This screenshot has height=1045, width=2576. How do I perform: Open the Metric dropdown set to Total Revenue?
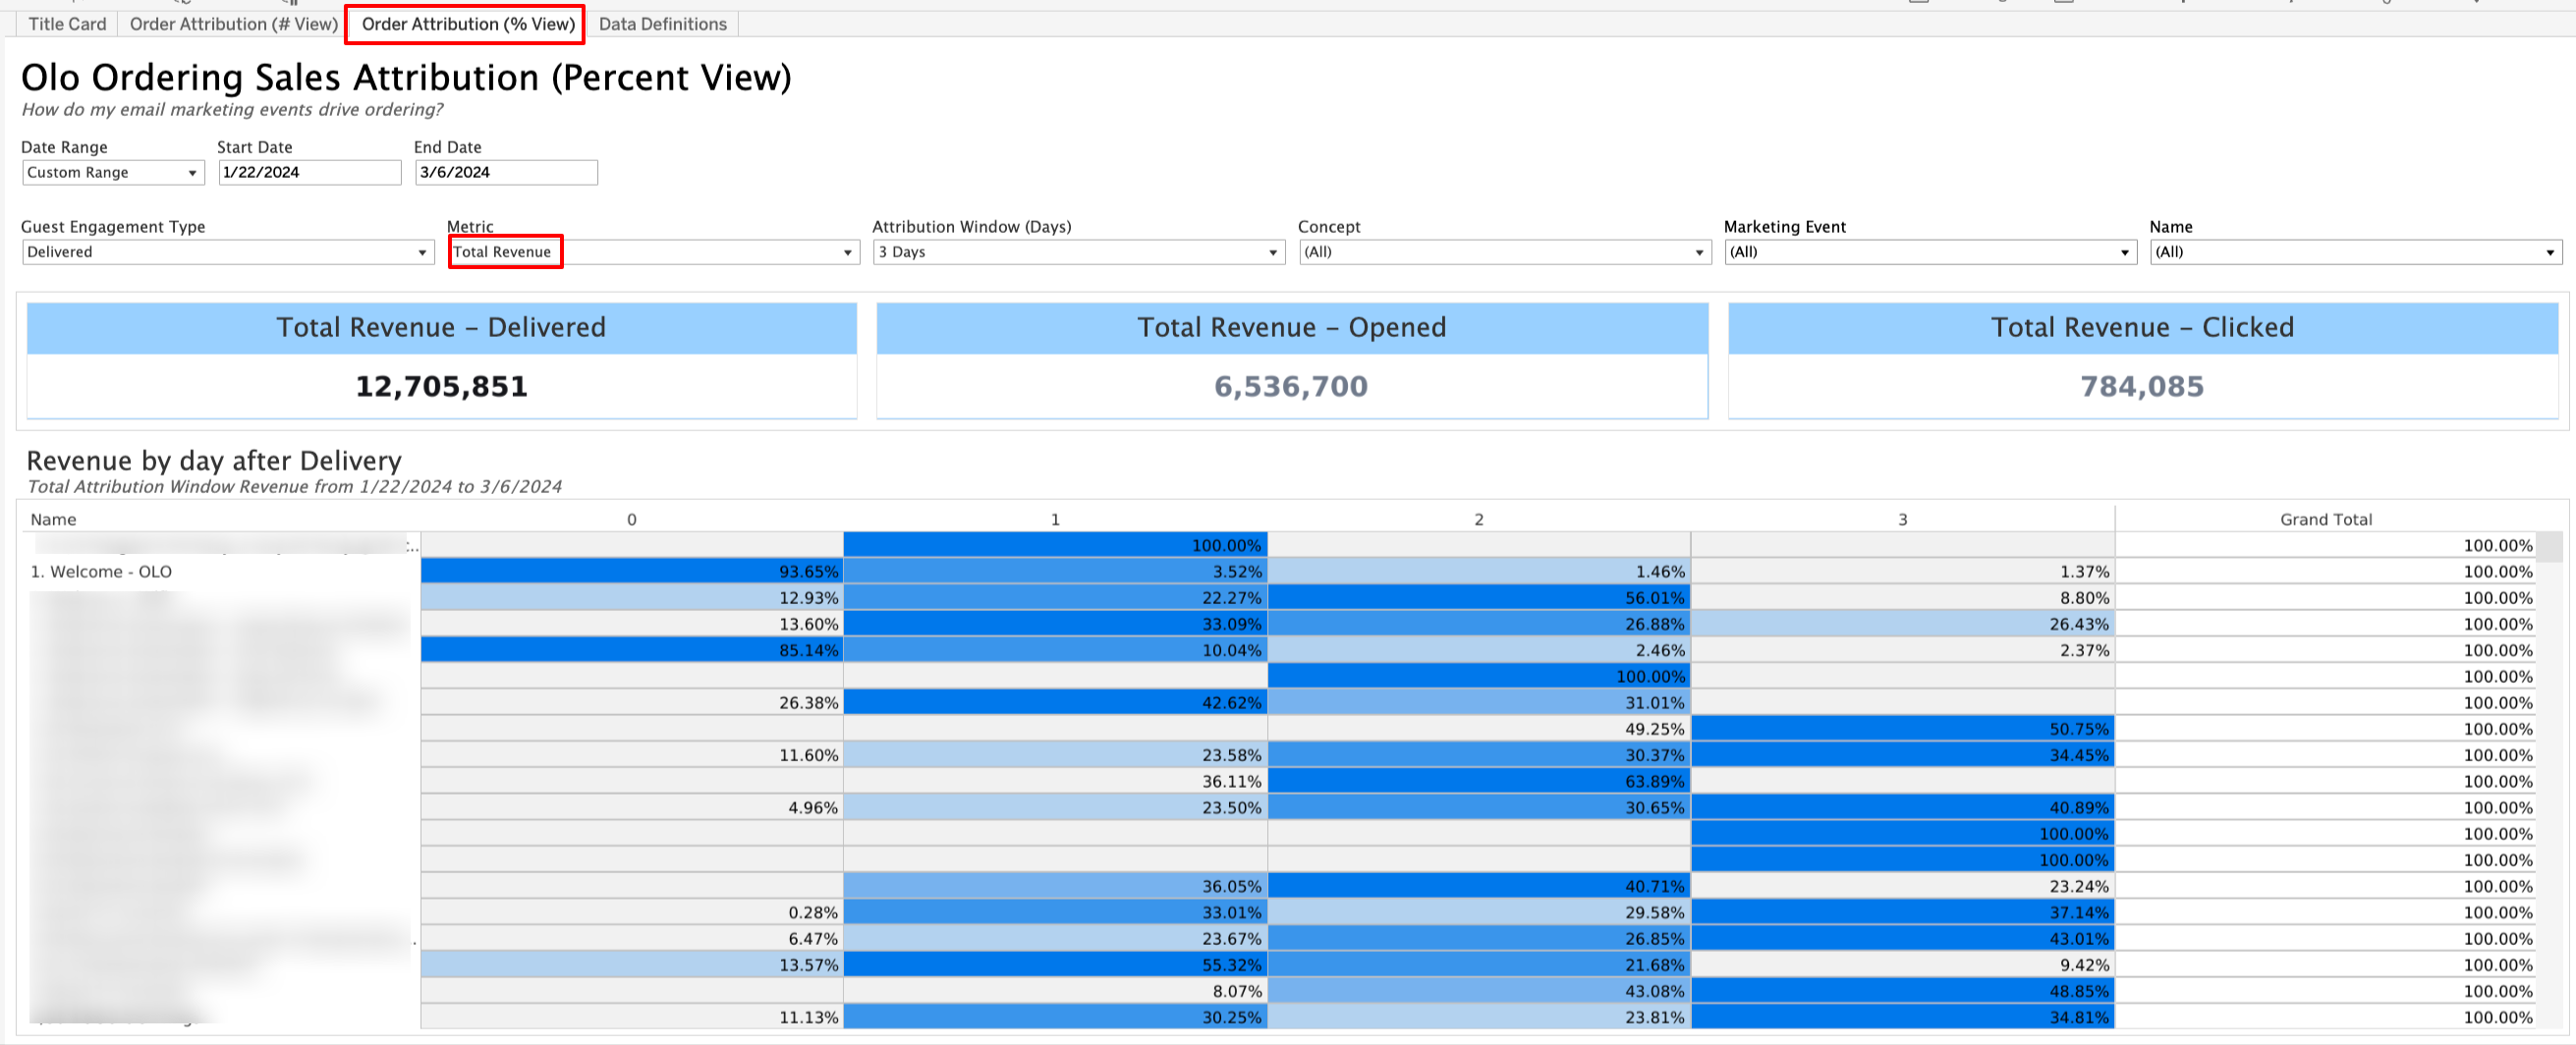(653, 252)
